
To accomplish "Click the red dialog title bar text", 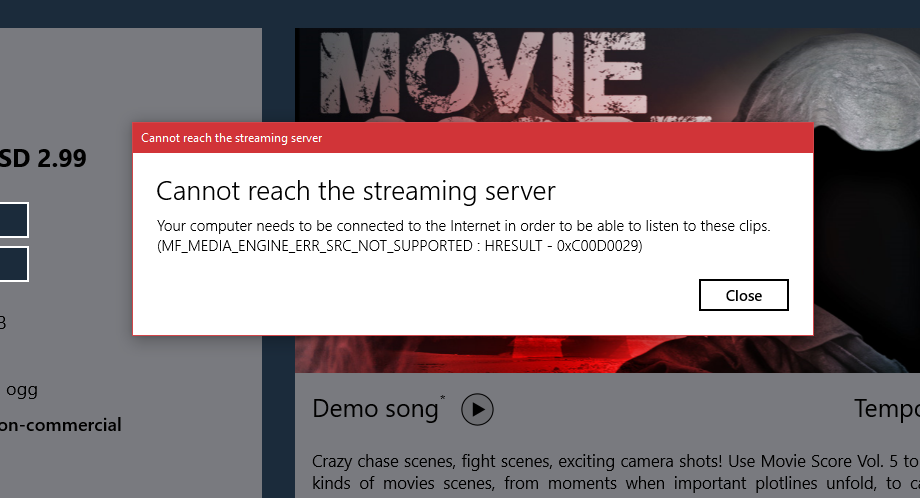I will pyautogui.click(x=231, y=138).
